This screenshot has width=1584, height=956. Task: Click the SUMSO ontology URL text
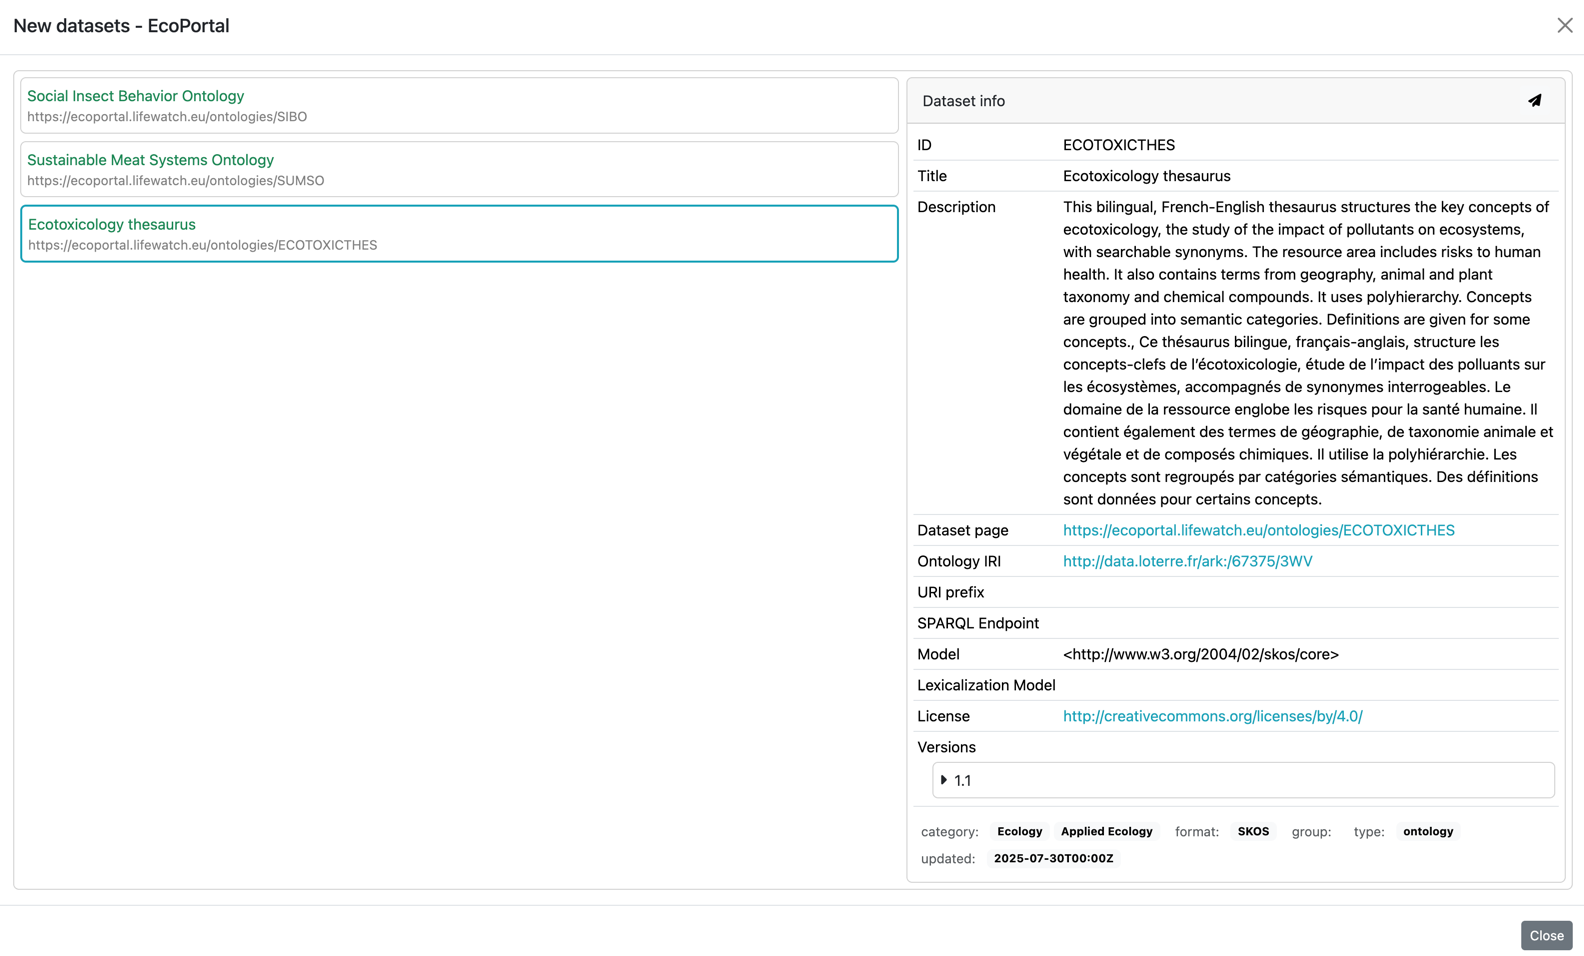click(x=176, y=181)
